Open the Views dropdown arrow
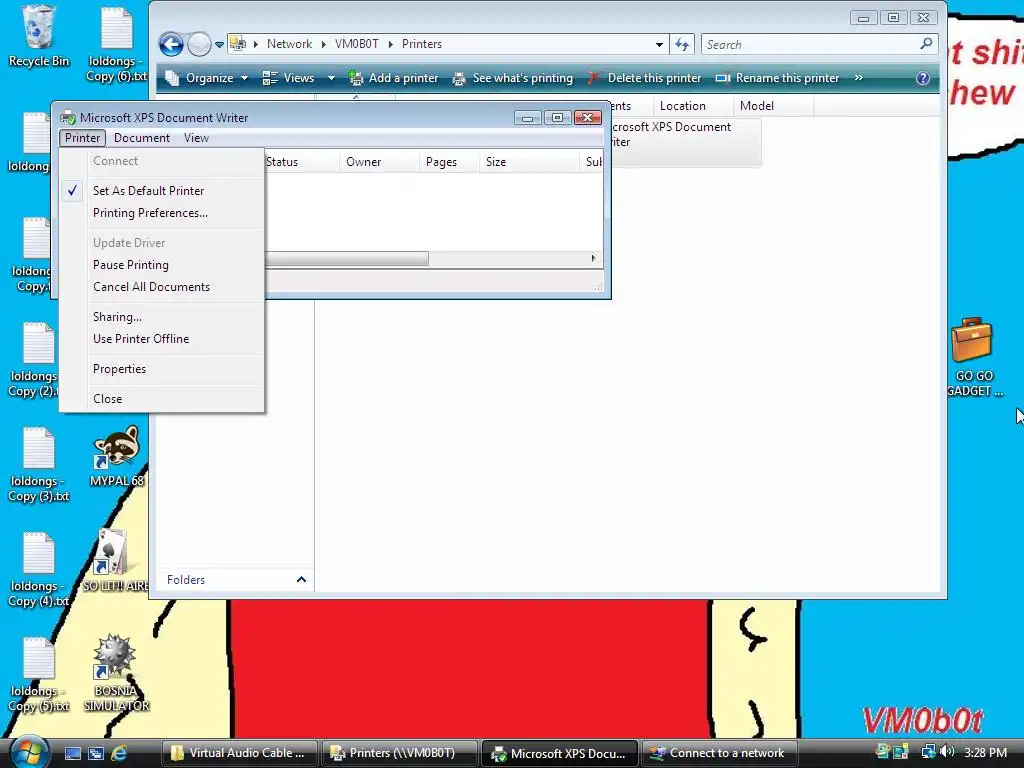Image resolution: width=1024 pixels, height=768 pixels. coord(331,78)
